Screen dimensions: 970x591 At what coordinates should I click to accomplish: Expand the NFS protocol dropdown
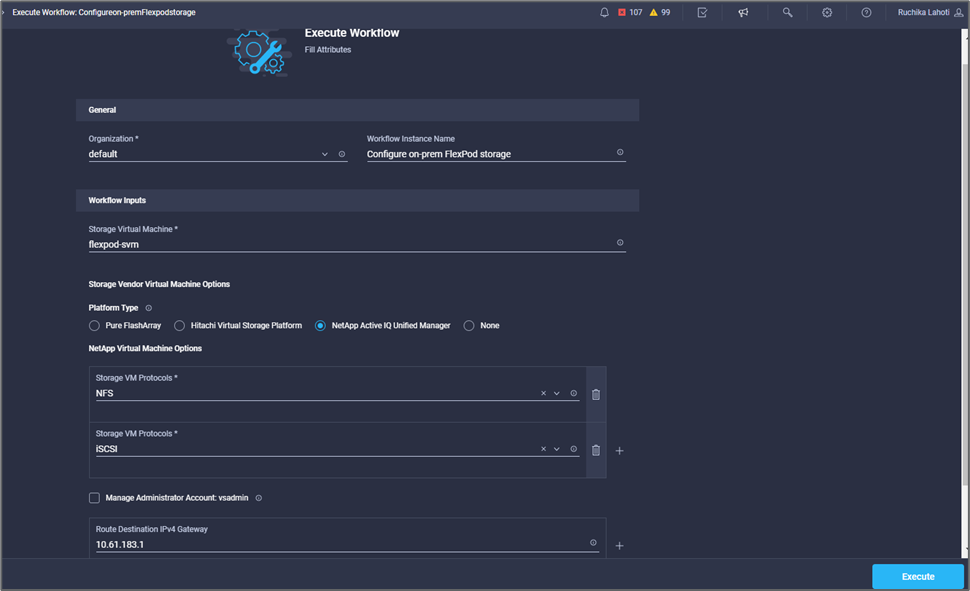(557, 394)
